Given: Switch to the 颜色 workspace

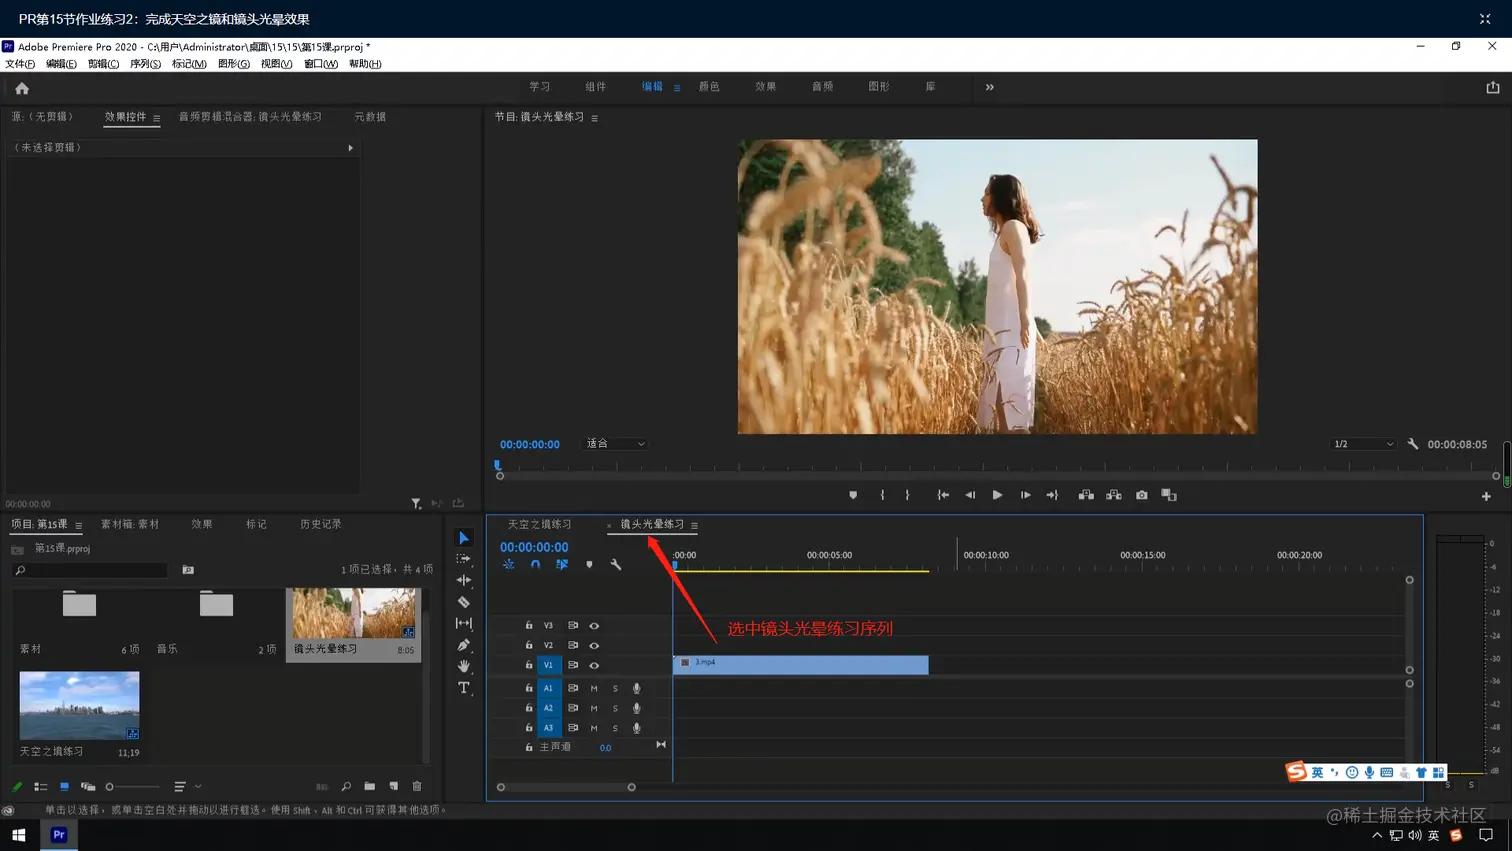Looking at the screenshot, I should (x=709, y=87).
